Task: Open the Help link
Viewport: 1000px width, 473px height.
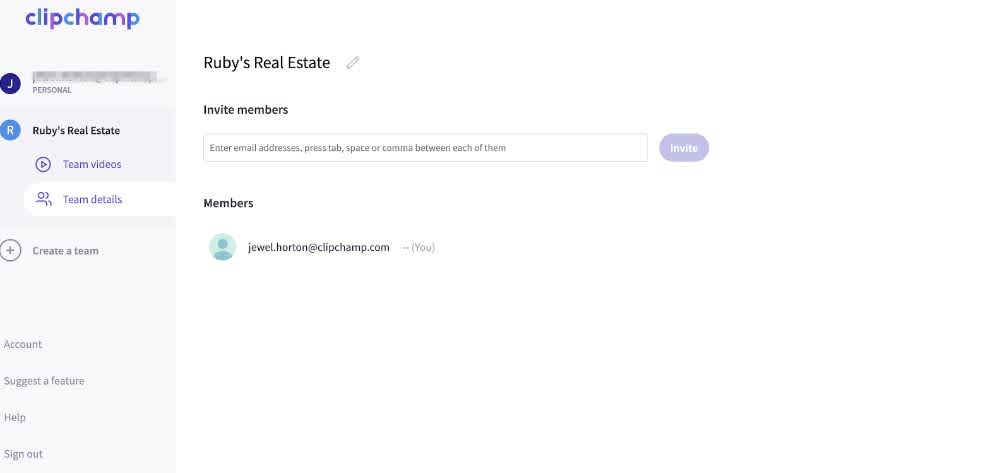Action: click(x=15, y=418)
